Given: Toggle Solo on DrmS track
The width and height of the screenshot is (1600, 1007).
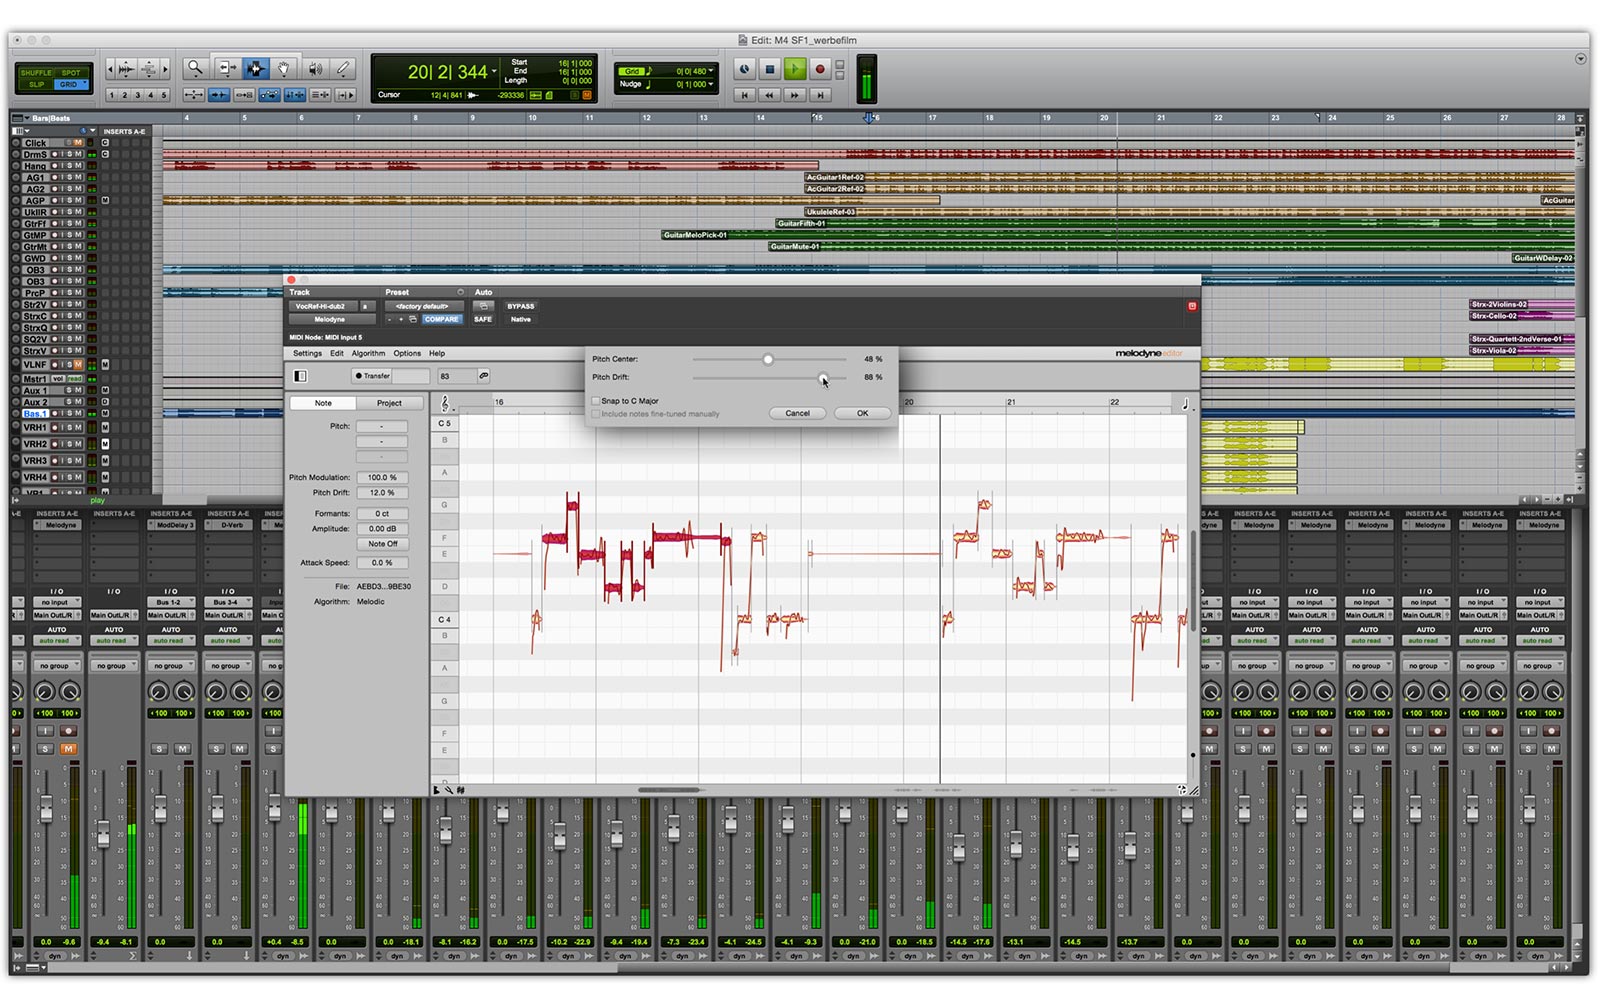Looking at the screenshot, I should click(x=70, y=154).
